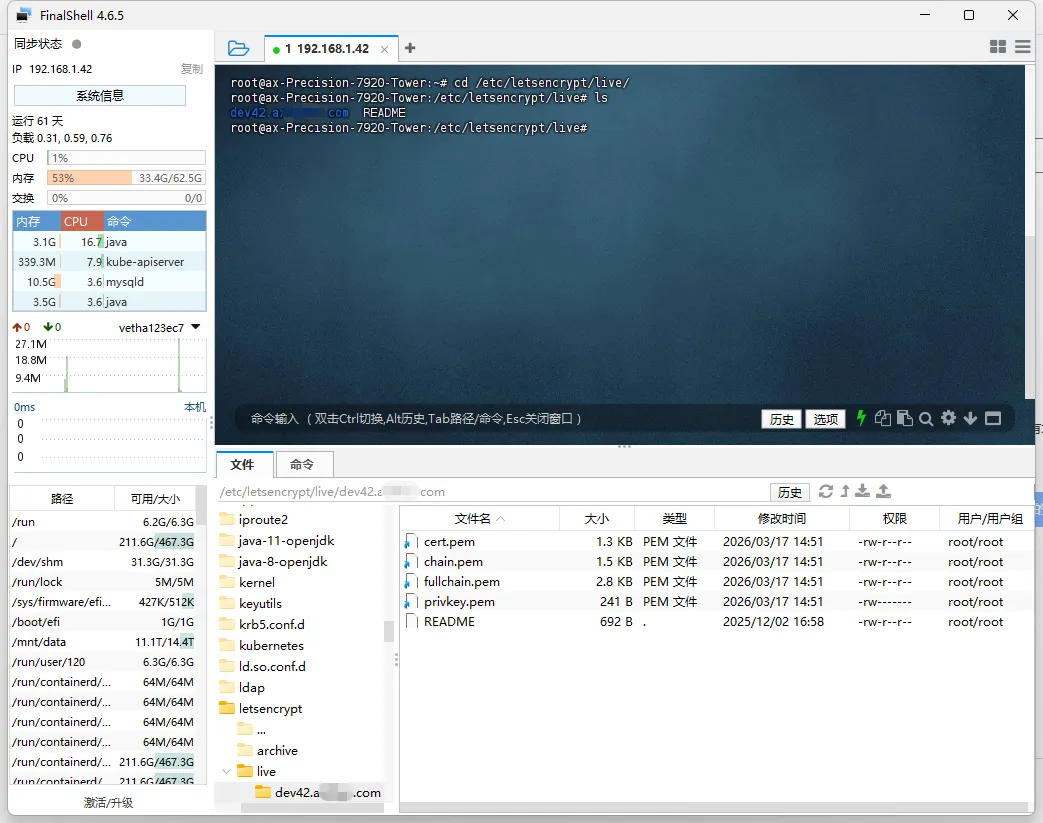The height and width of the screenshot is (823, 1043).
Task: Sort files by 文件名 column
Action: (479, 518)
